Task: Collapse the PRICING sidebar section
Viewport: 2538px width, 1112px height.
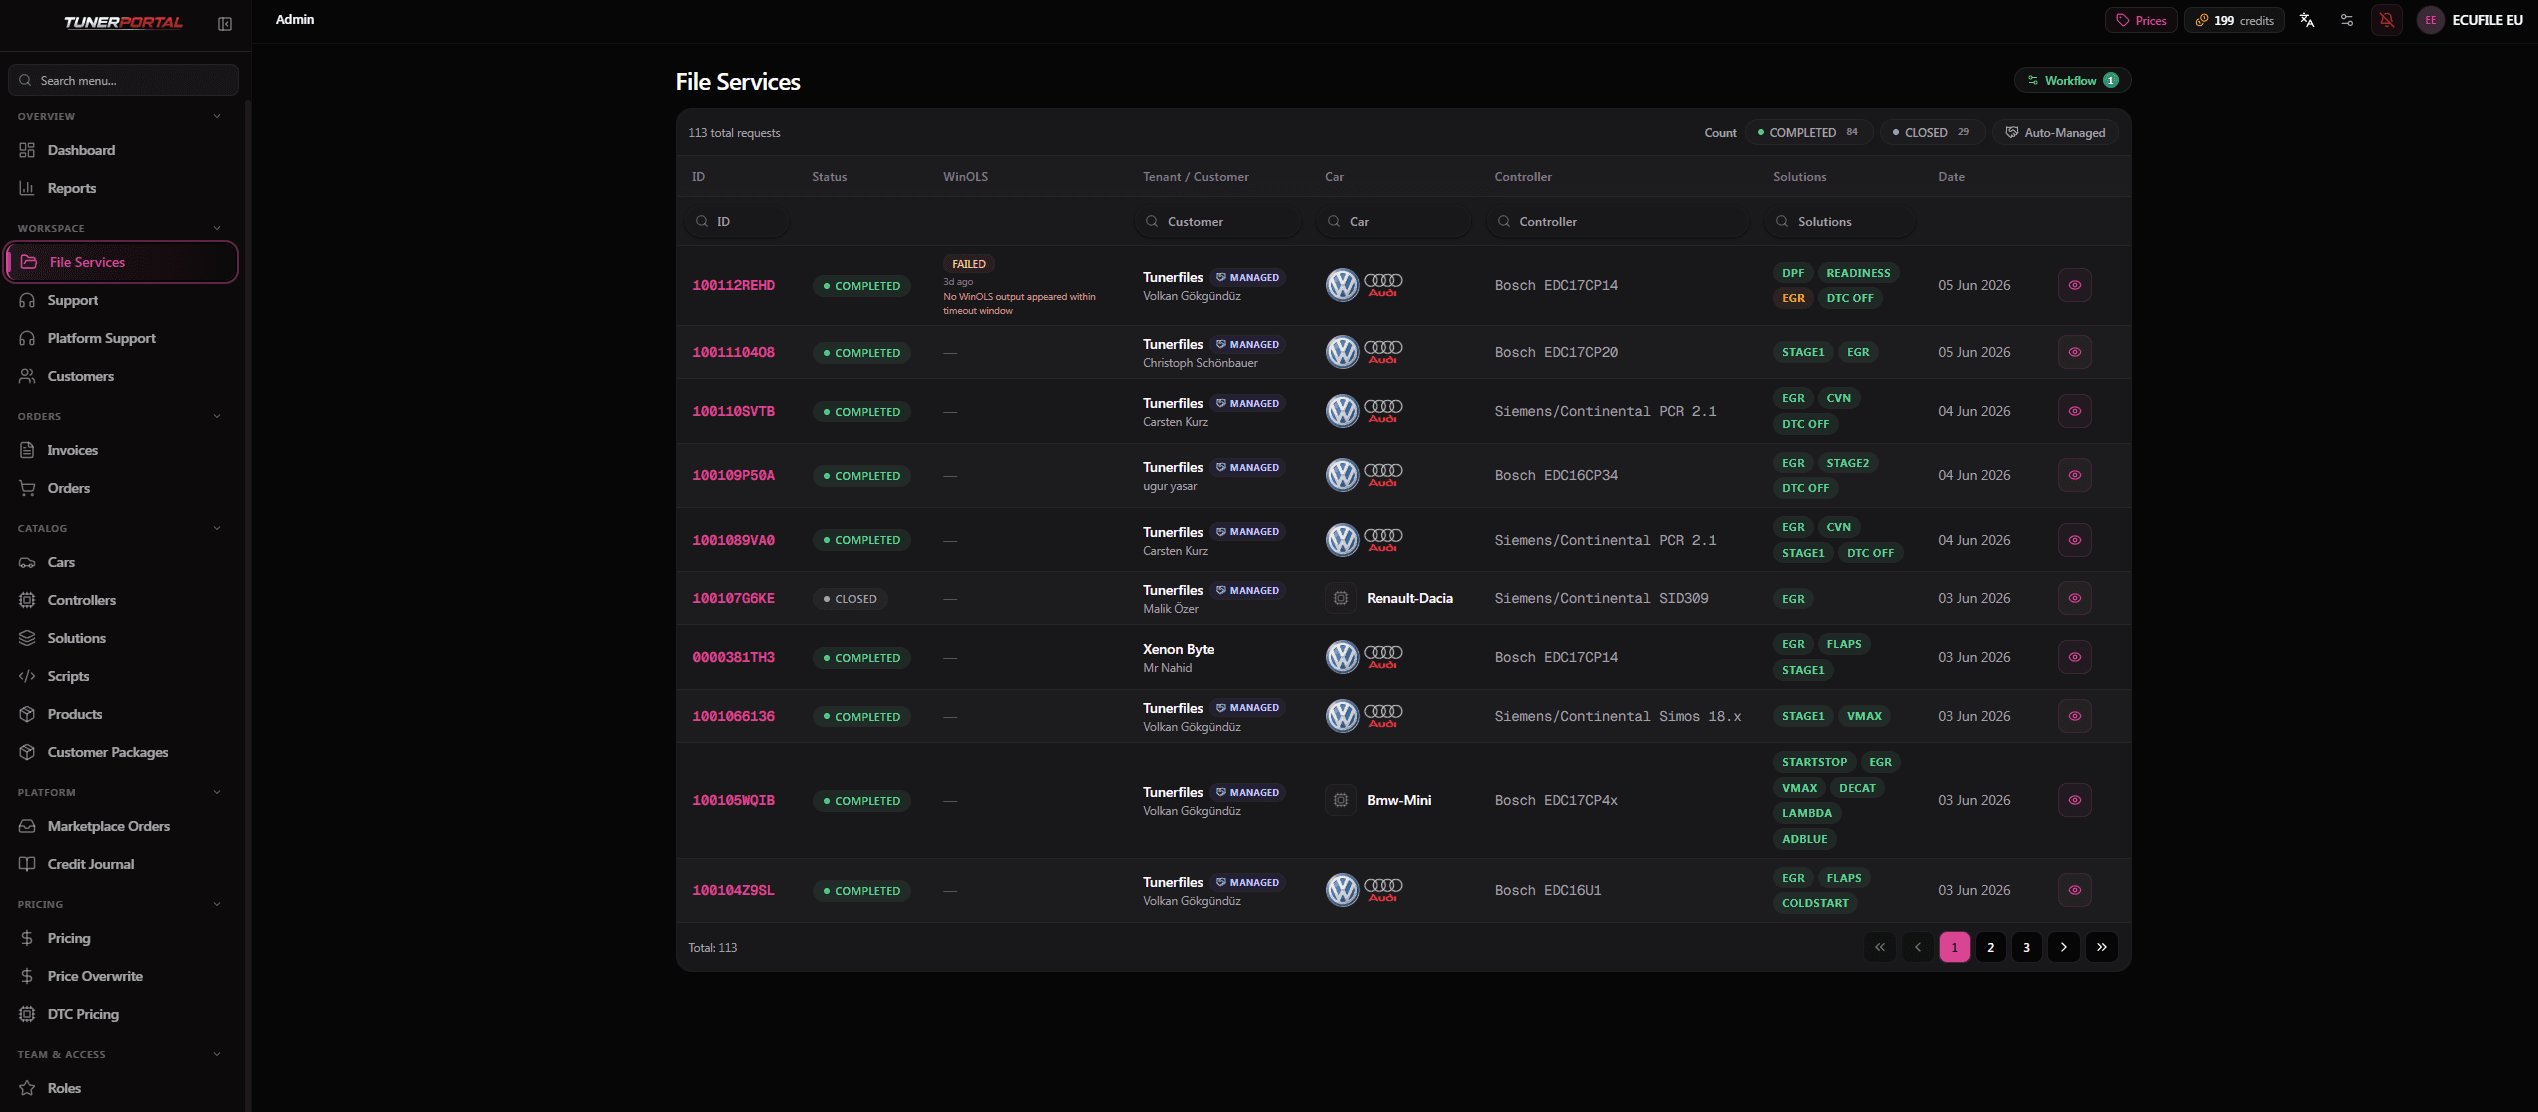Action: pyautogui.click(x=217, y=904)
